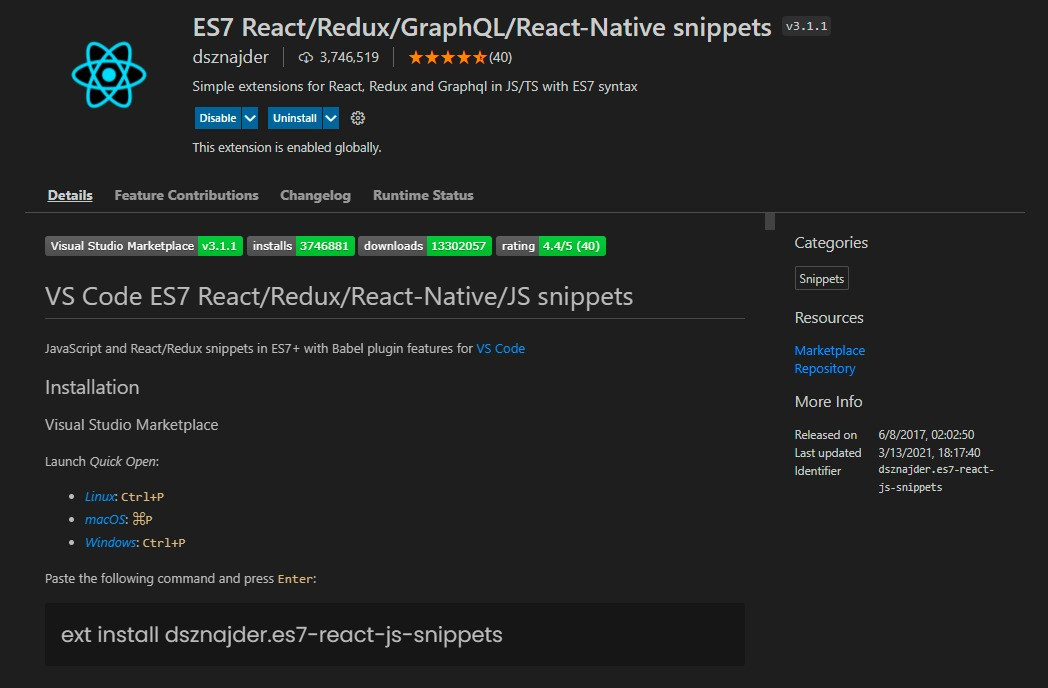Switch to the Details tab
This screenshot has width=1048, height=688.
pyautogui.click(x=70, y=195)
